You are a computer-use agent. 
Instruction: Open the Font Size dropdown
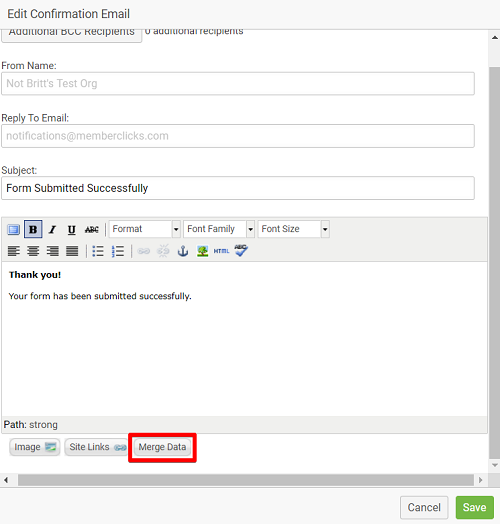(293, 229)
